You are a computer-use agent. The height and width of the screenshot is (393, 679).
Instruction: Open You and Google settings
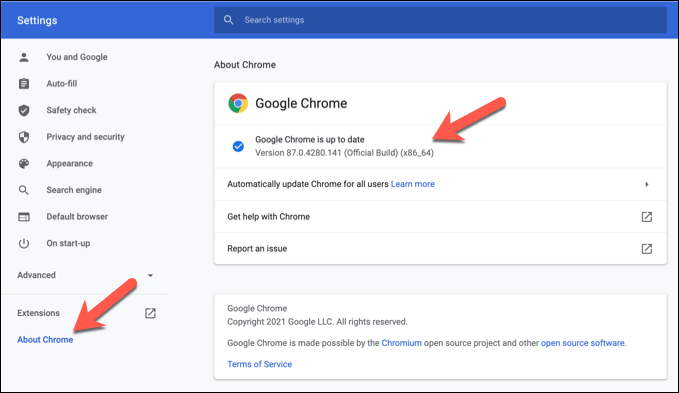[77, 57]
